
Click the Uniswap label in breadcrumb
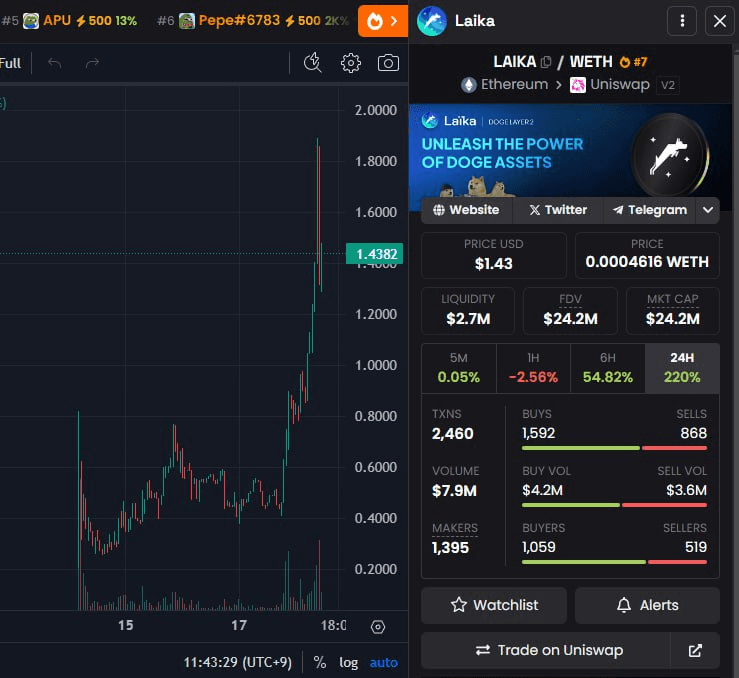(x=620, y=85)
